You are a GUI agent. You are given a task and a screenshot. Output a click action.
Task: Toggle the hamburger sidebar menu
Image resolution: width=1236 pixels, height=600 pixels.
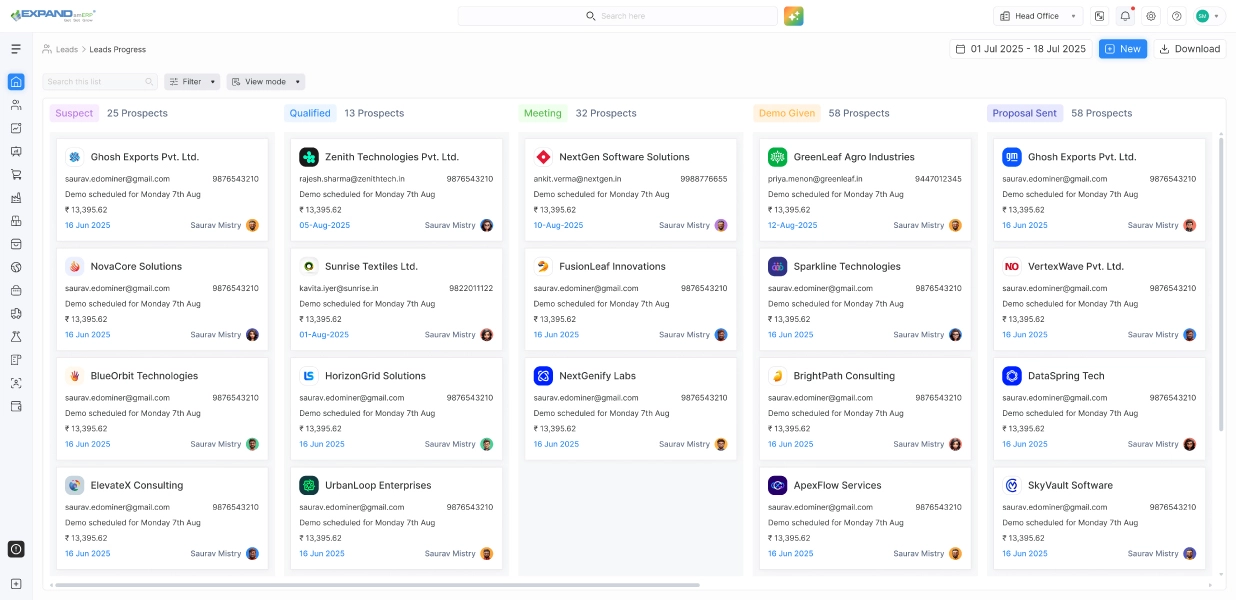(16, 49)
